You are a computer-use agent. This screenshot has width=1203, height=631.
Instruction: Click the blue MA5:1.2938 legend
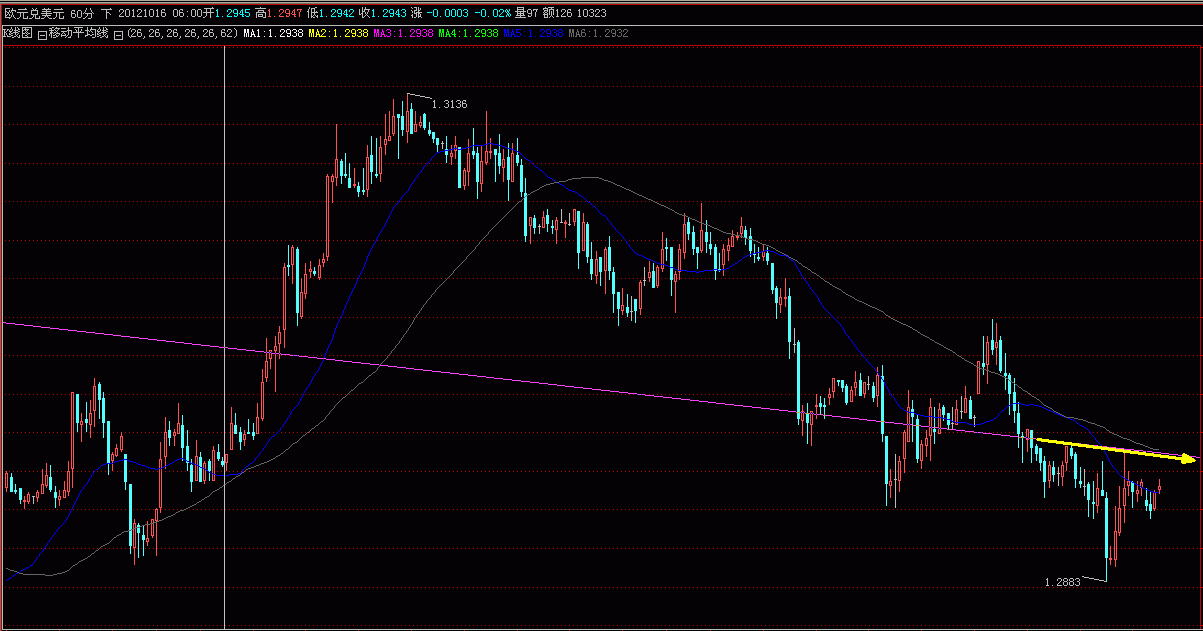click(533, 34)
